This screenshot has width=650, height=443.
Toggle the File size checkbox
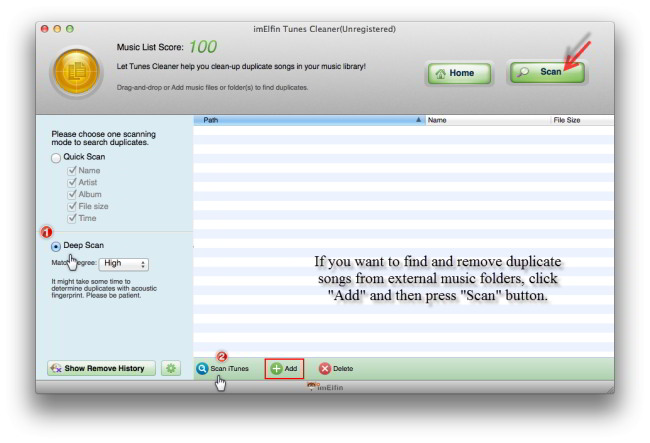72,206
